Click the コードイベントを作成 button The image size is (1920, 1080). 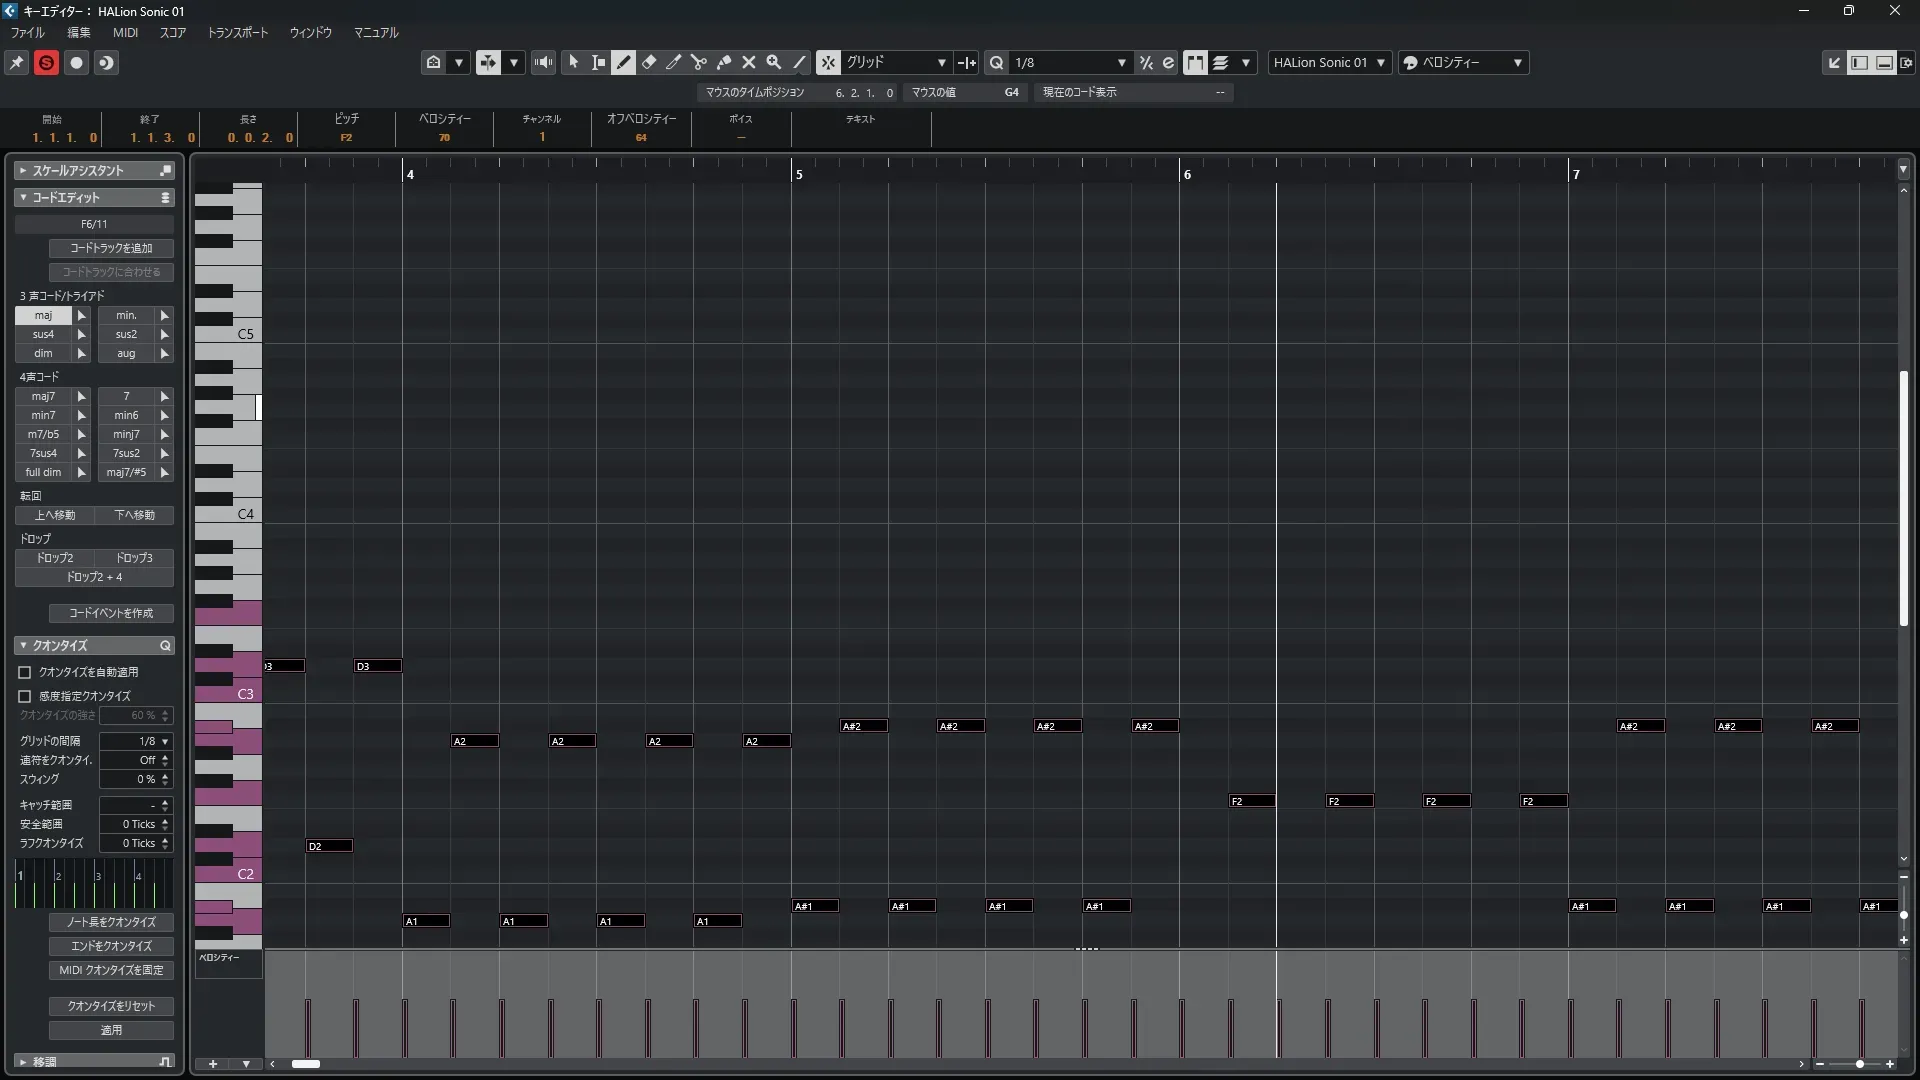coord(111,613)
